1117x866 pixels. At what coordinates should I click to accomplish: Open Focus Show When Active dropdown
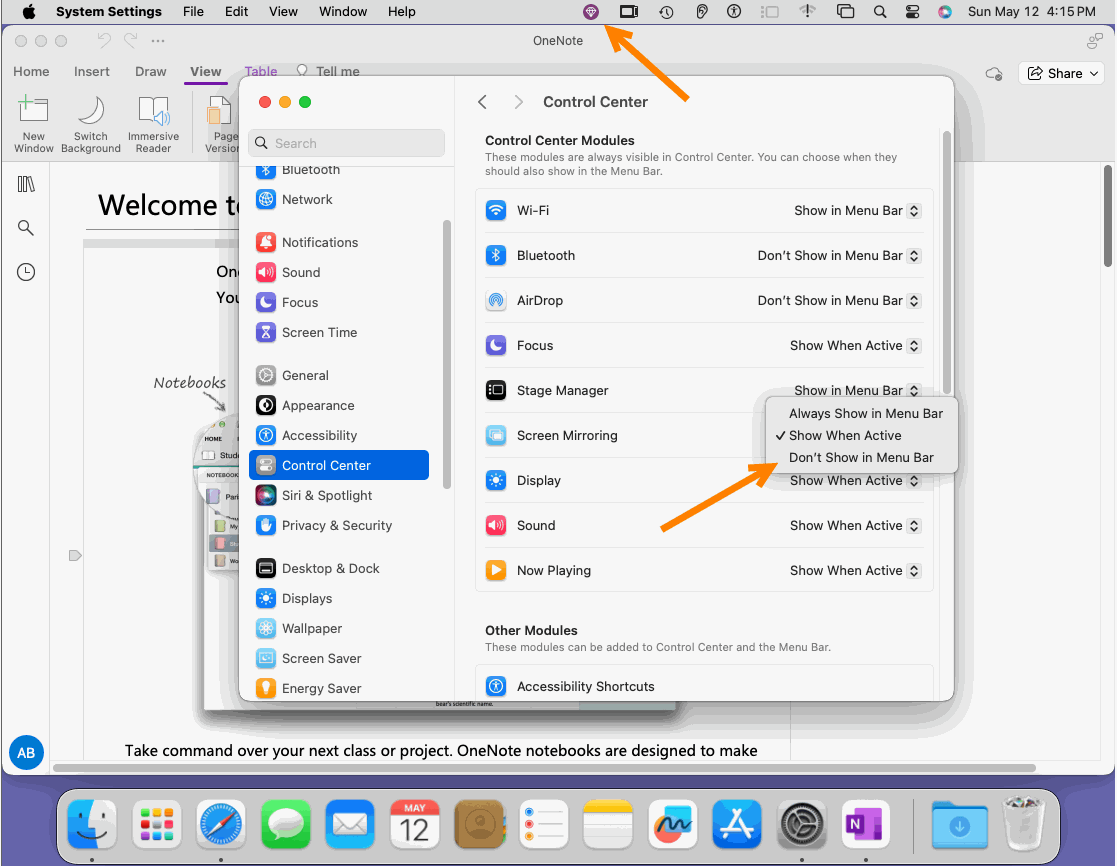[x=856, y=345]
